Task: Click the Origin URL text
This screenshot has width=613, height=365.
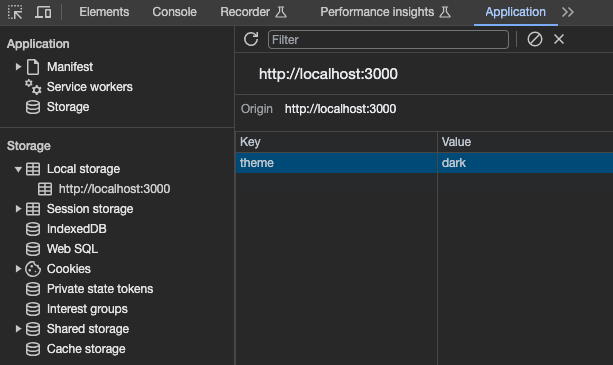Action: pyautogui.click(x=340, y=109)
